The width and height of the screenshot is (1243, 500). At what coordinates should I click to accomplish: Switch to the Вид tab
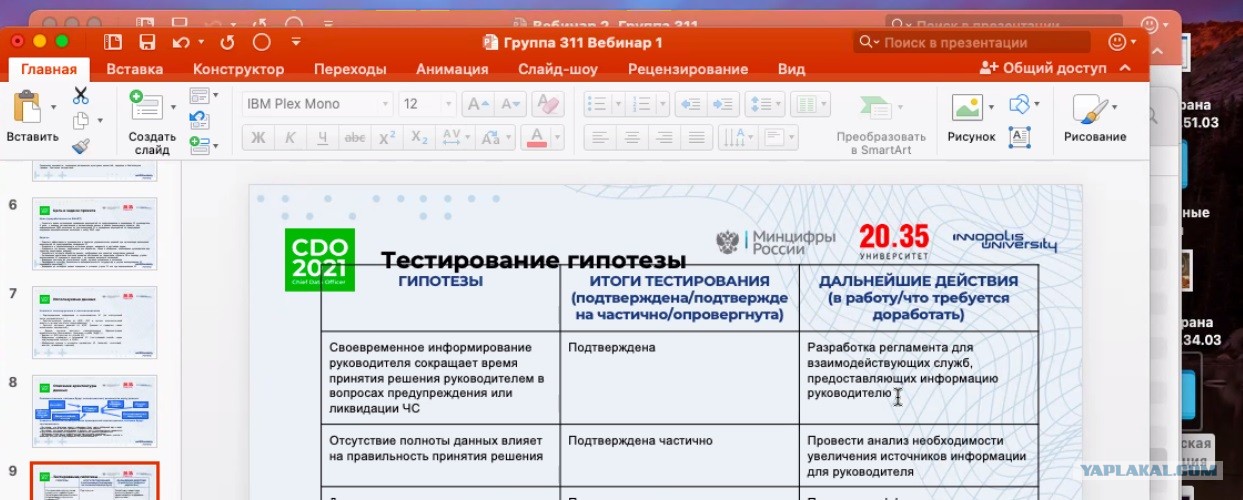(791, 69)
